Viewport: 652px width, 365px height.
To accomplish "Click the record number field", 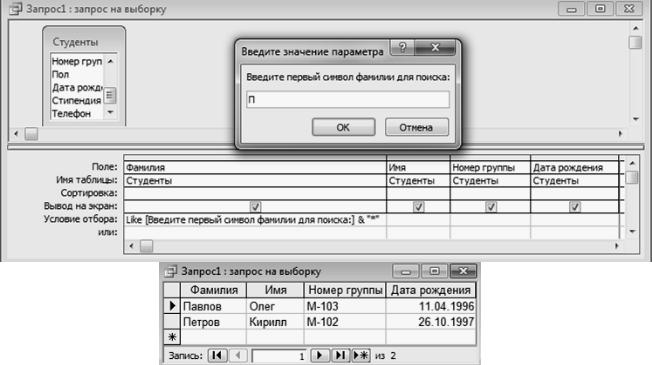I will tap(279, 356).
